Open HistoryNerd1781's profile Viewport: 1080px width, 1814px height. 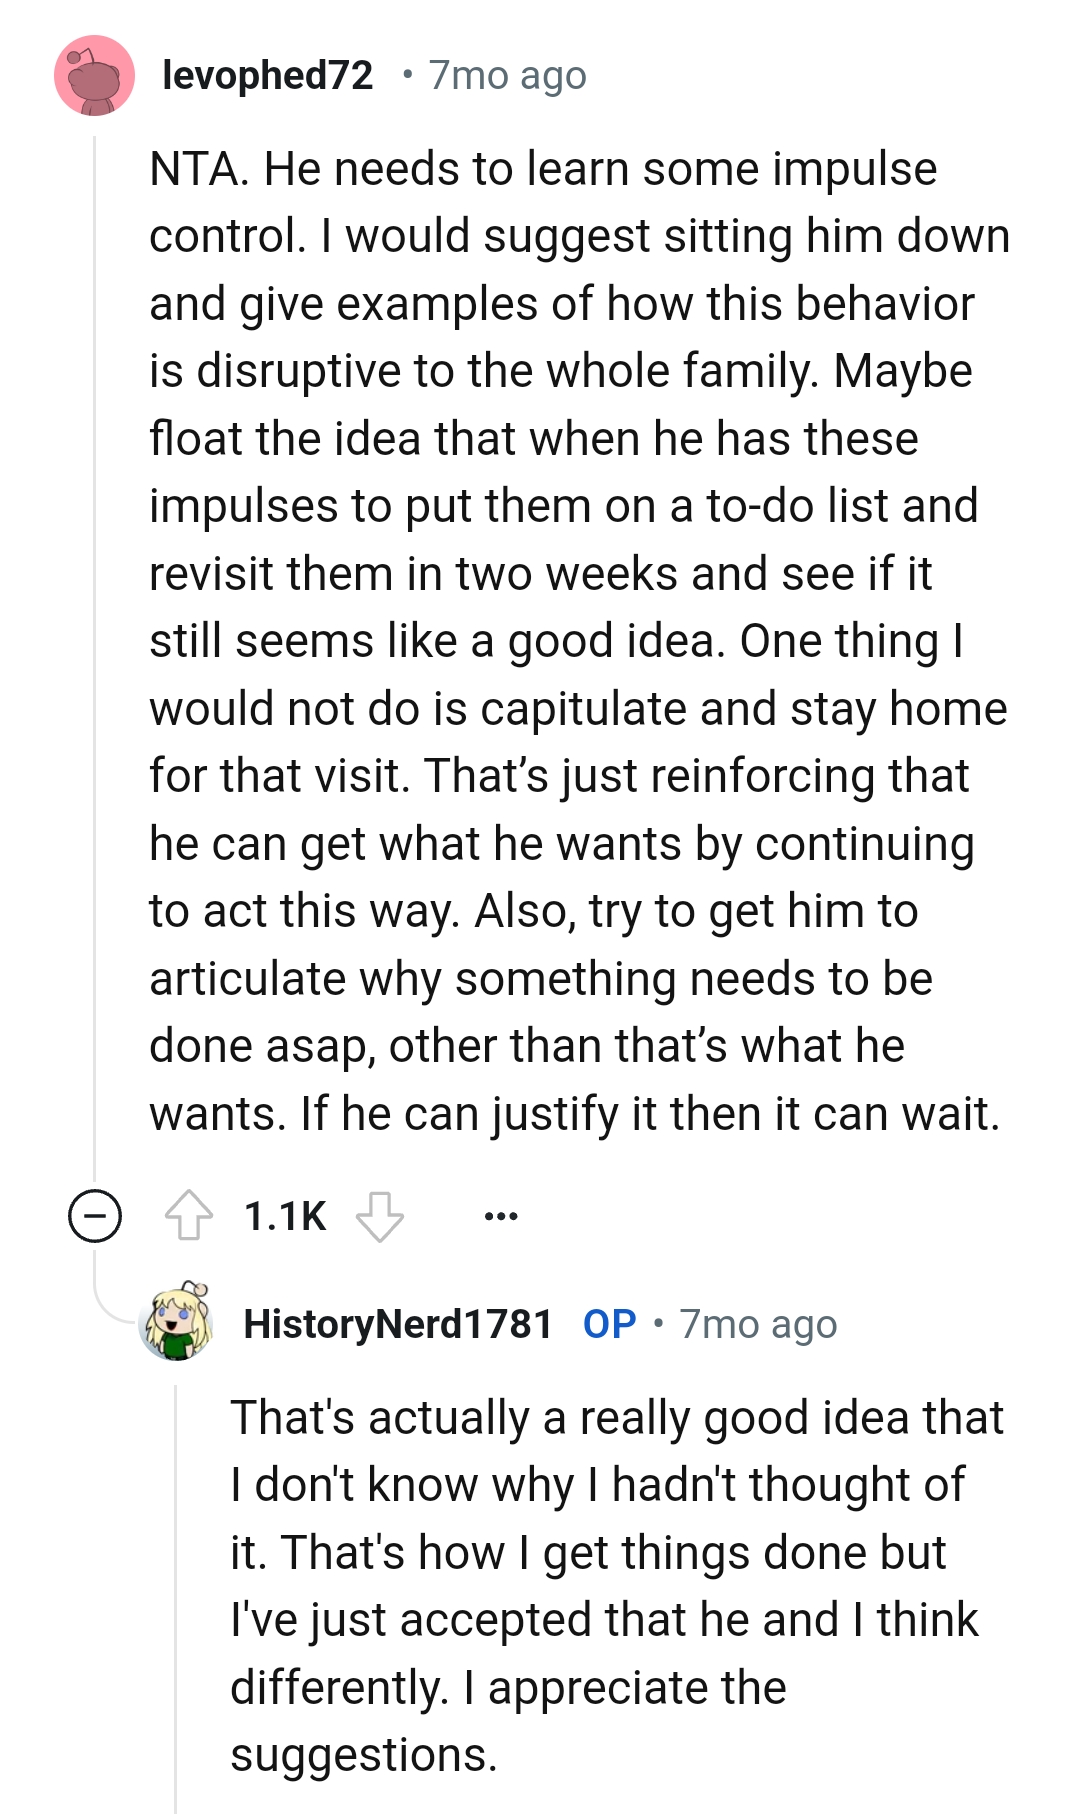(x=398, y=1323)
